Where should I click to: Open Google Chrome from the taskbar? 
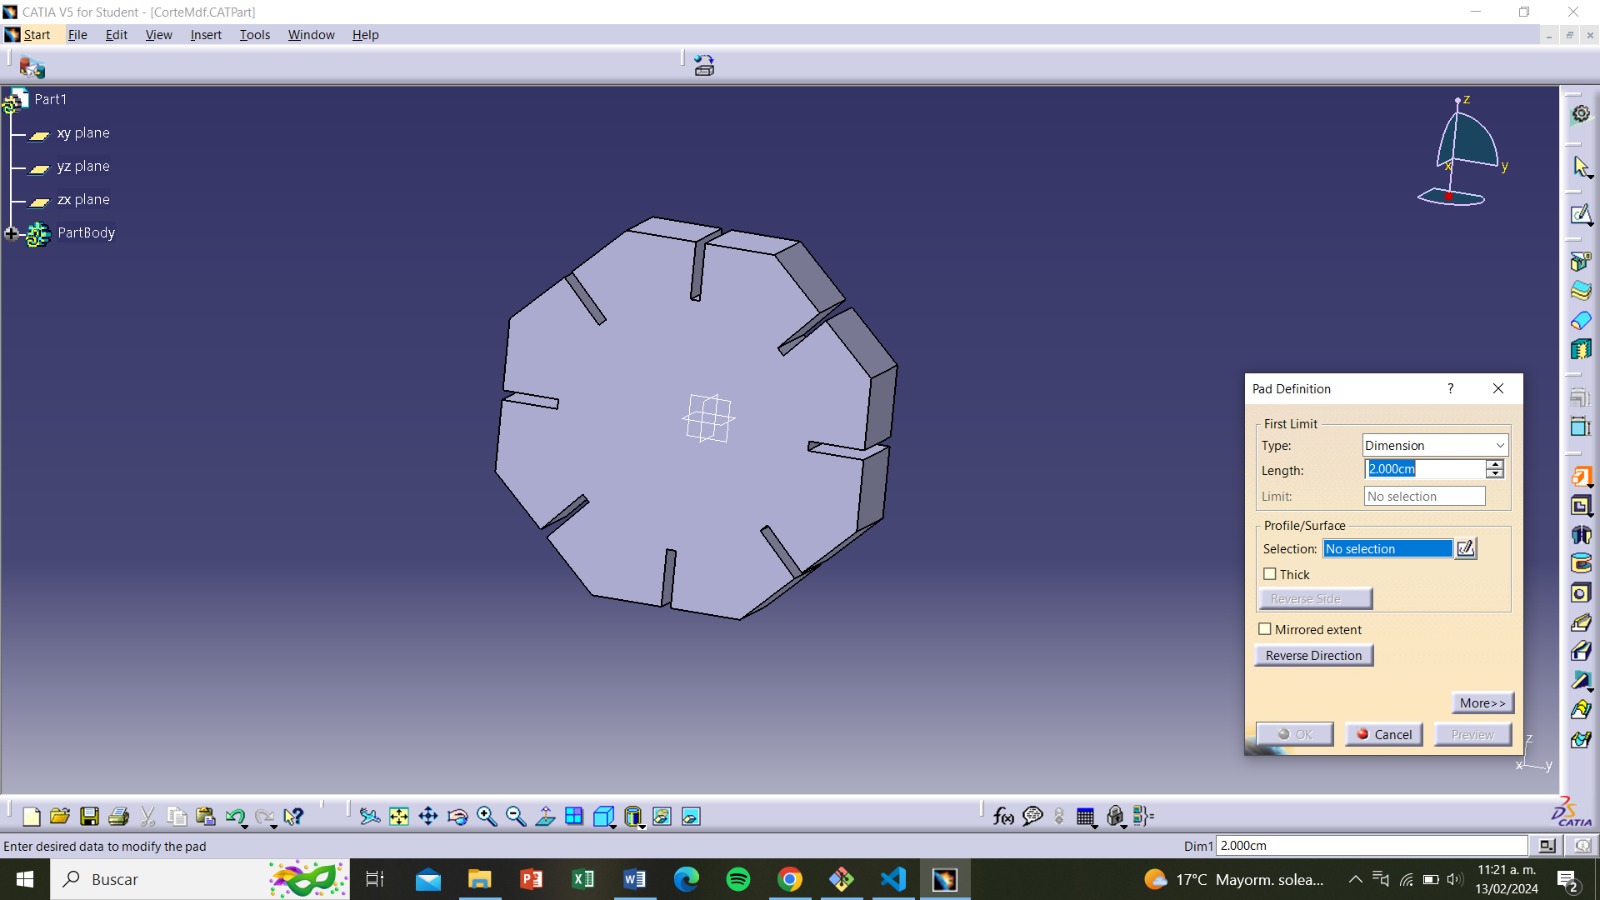(x=790, y=879)
